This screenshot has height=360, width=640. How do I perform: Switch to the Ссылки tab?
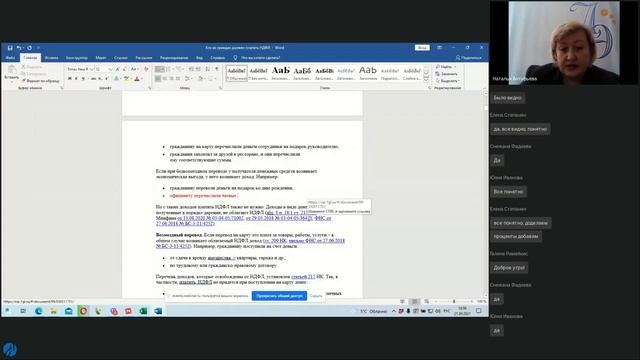121,58
